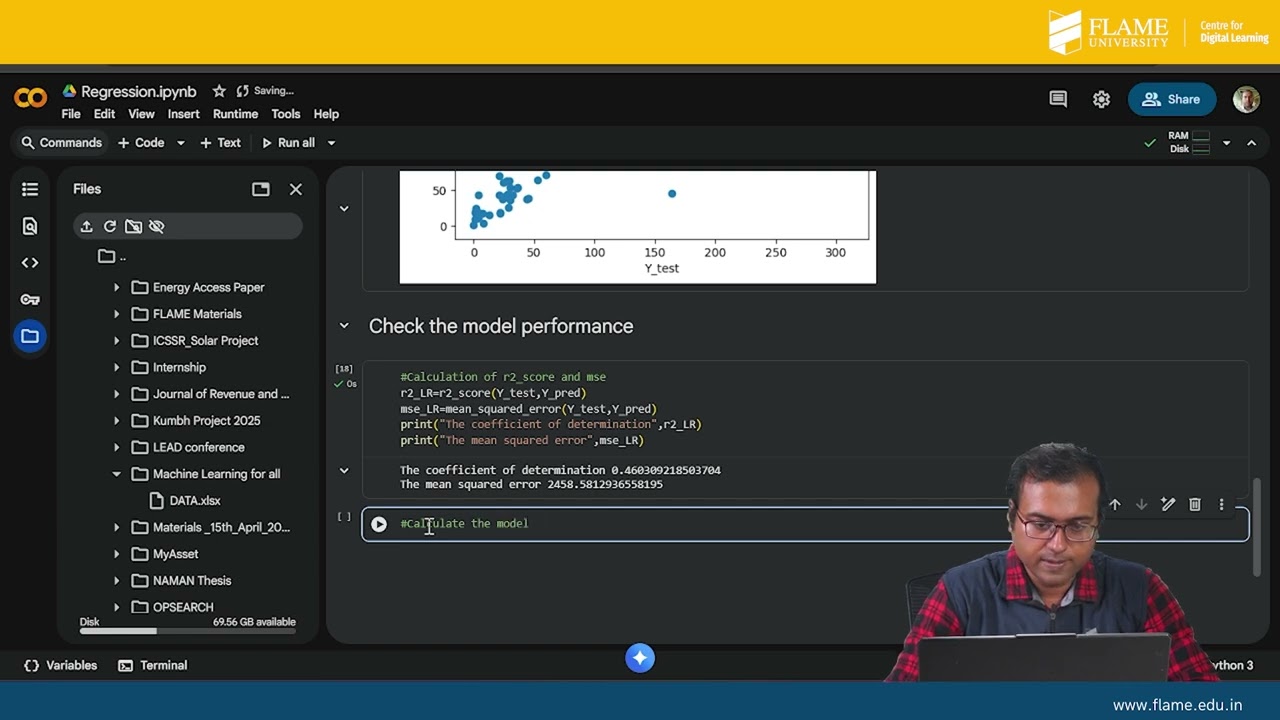Viewport: 1280px width, 720px height.
Task: Open the comments panel icon
Action: [x=1058, y=99]
